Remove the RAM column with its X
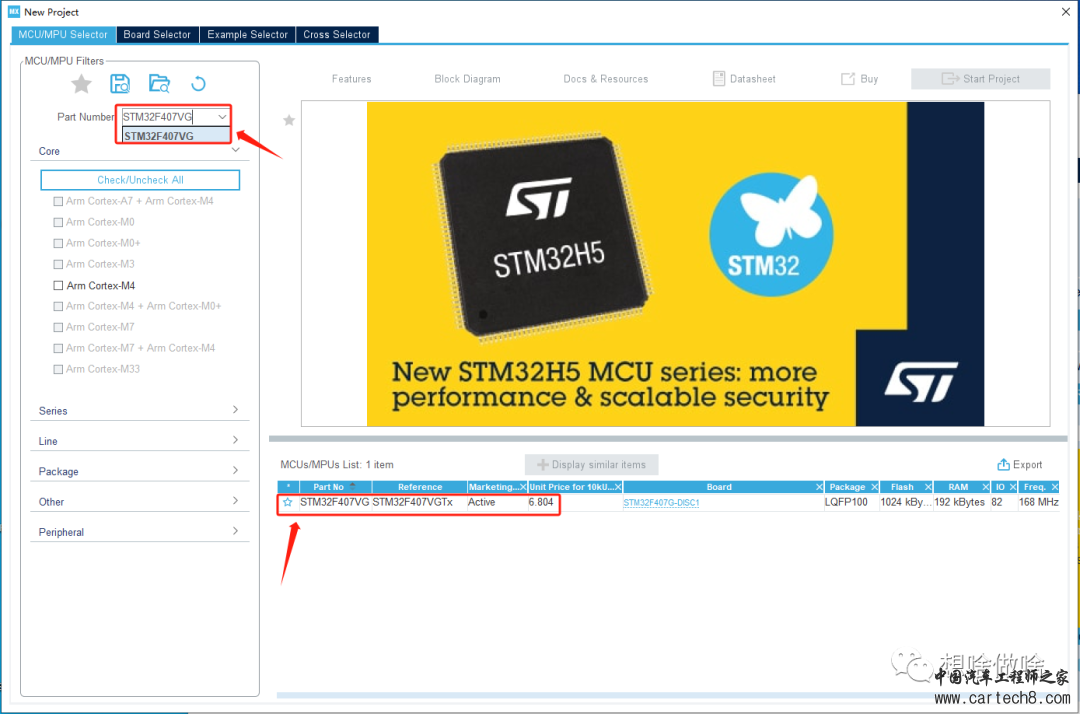Screen dimensions: 1080x714 [986, 487]
